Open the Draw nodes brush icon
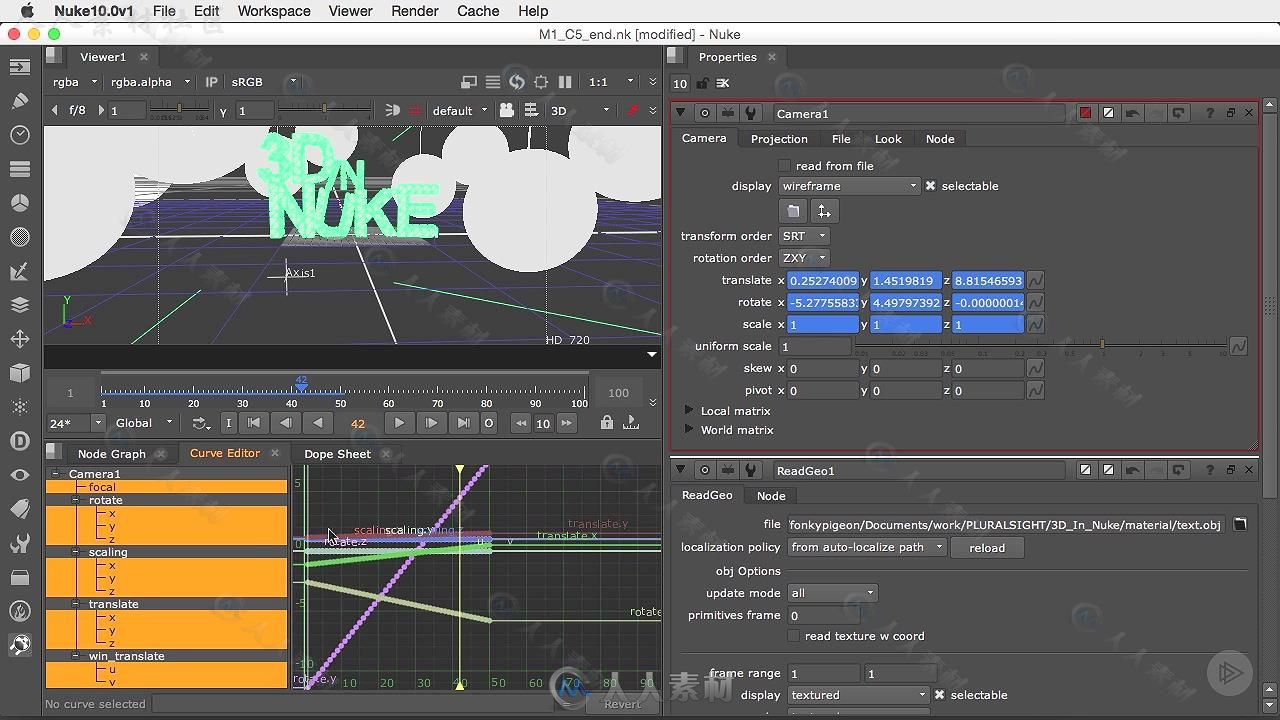The width and height of the screenshot is (1280, 720). coord(19,101)
